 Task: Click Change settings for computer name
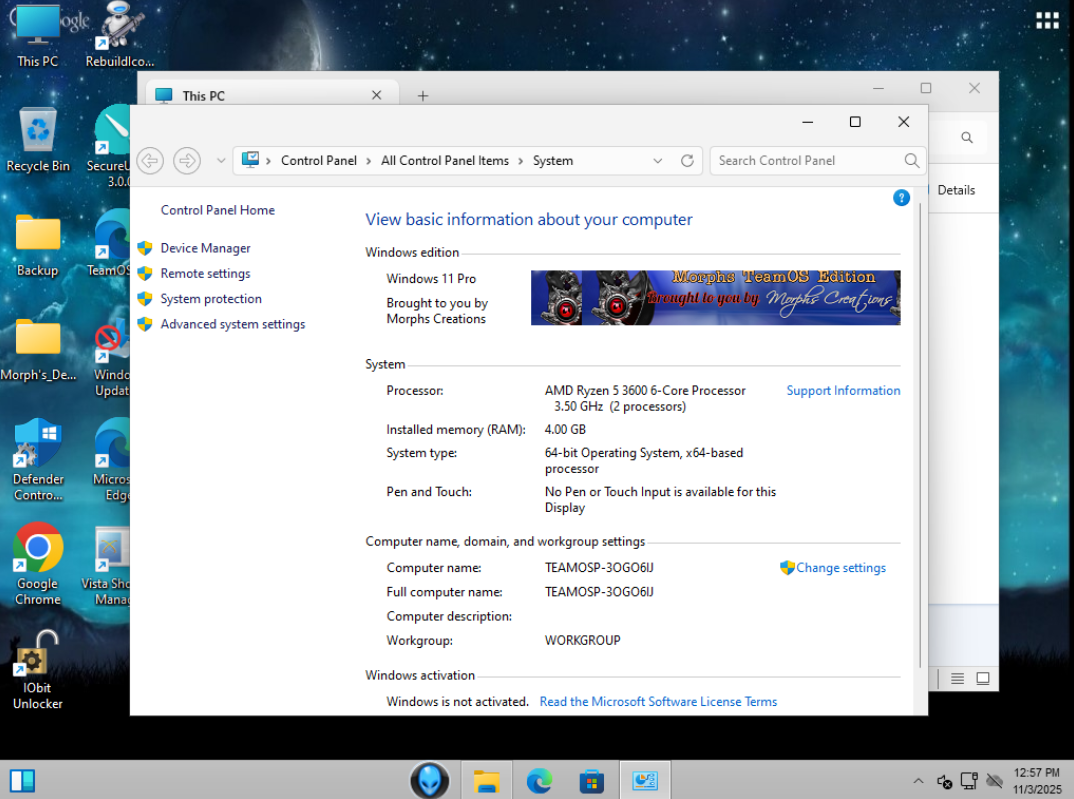pos(840,568)
